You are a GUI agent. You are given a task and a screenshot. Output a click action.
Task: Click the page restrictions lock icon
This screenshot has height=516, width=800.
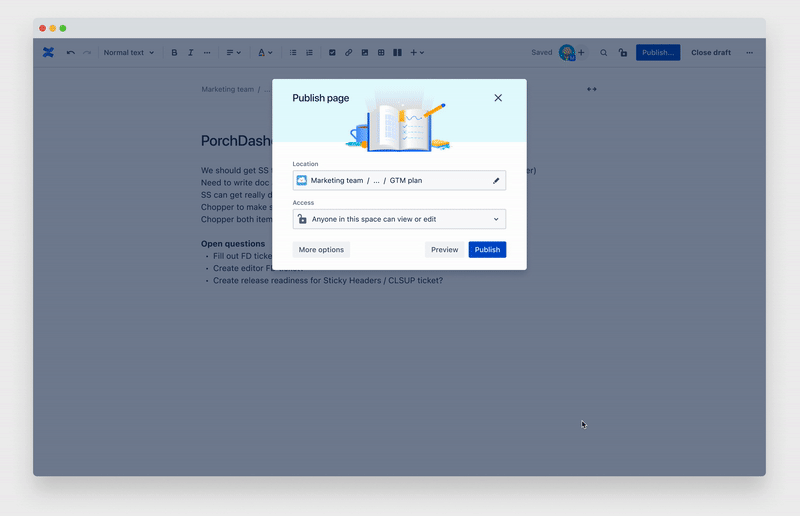[x=622, y=53]
